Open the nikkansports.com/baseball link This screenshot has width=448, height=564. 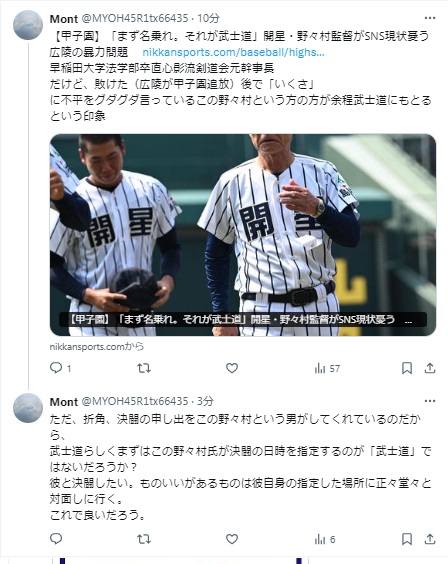pos(233,53)
